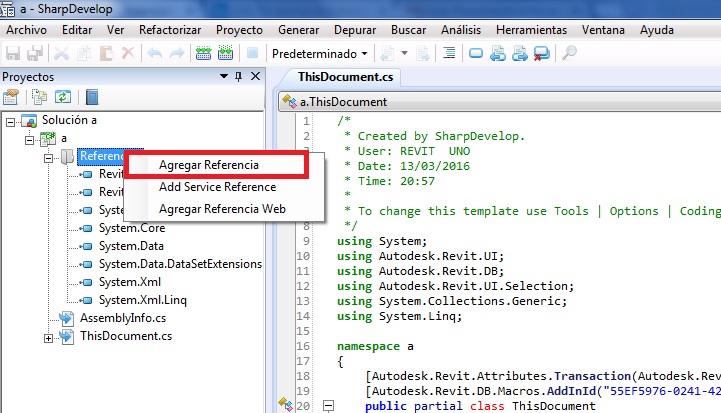Click the blue book icon in Proyectos toolbar
The width and height of the screenshot is (721, 413).
click(92, 97)
